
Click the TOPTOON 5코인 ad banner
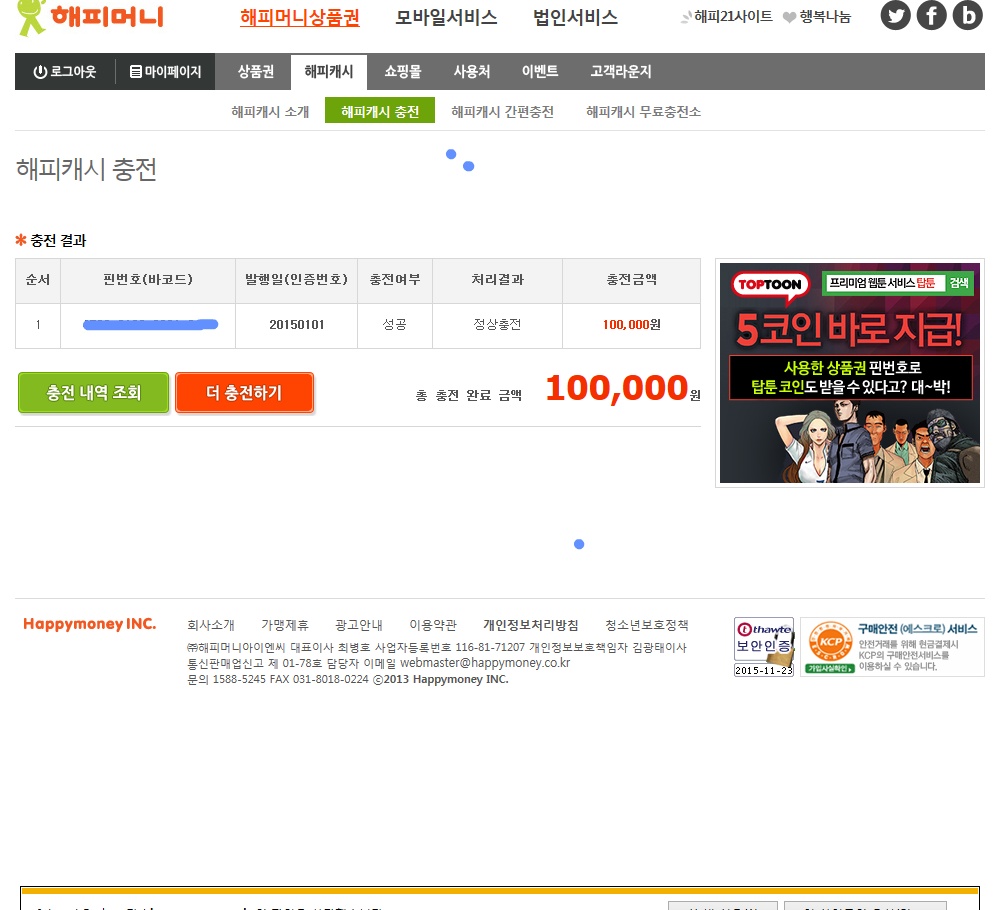point(849,374)
